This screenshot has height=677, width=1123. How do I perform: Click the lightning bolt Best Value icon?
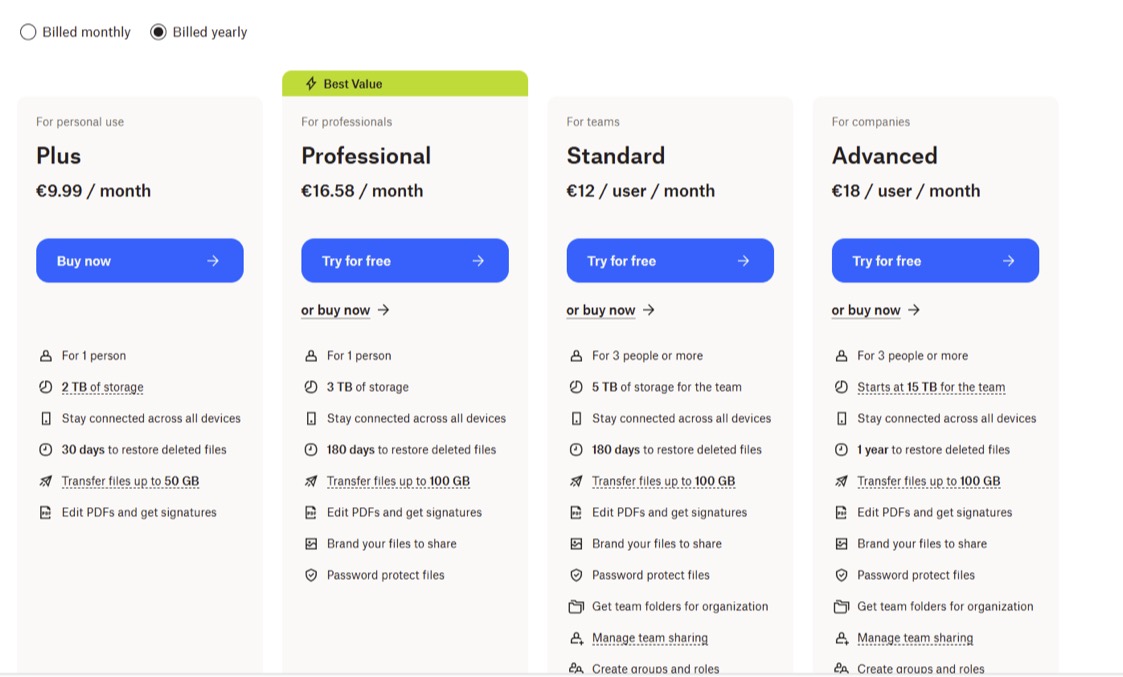tap(311, 84)
